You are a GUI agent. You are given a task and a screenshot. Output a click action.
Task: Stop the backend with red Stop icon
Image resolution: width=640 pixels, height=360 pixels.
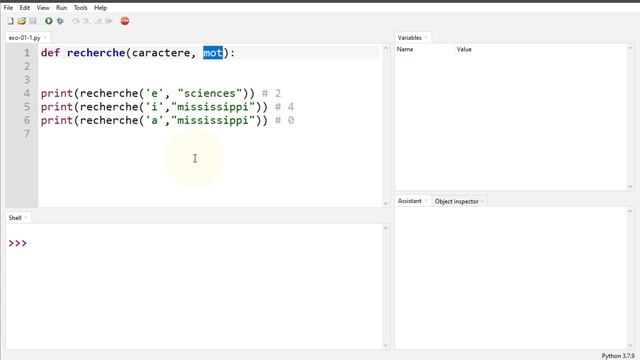[x=125, y=21]
